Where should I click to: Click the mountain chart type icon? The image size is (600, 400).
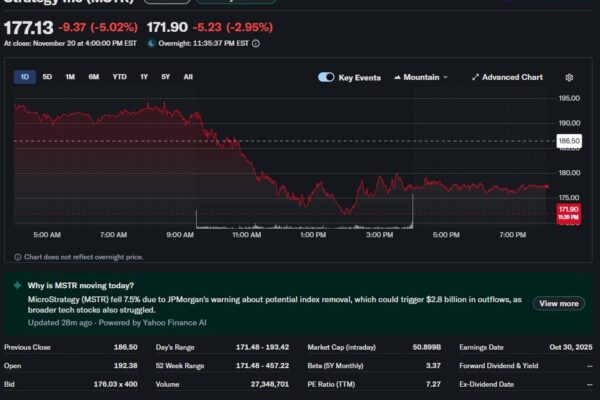(x=397, y=77)
